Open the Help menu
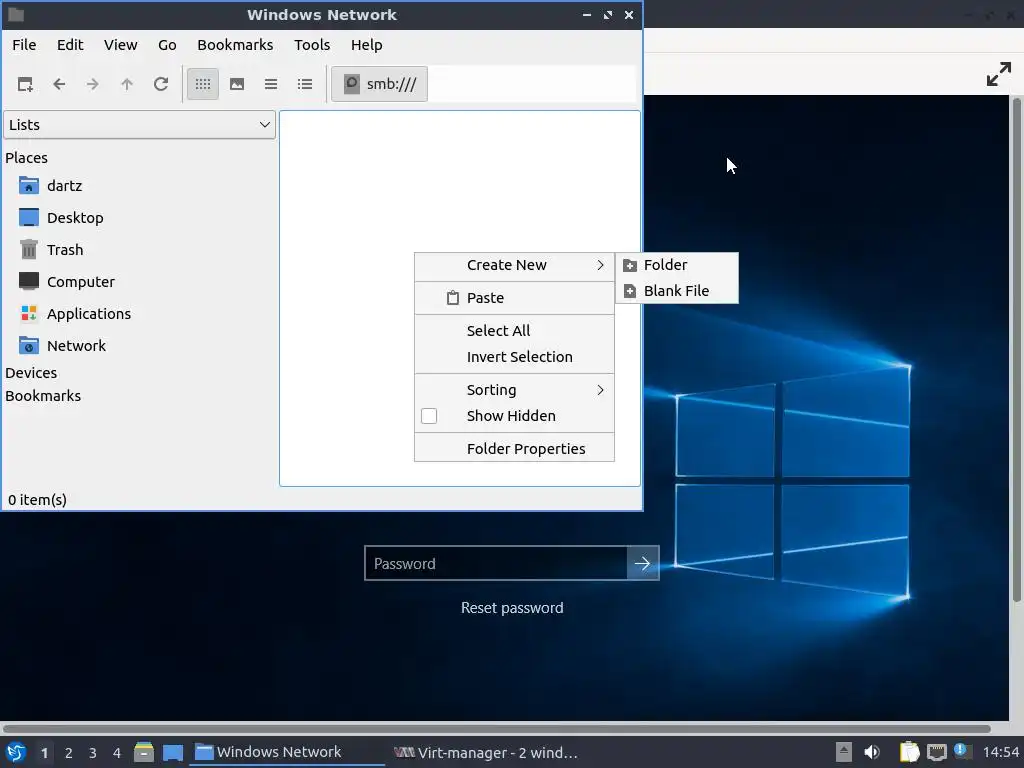The image size is (1024, 768). [366, 45]
